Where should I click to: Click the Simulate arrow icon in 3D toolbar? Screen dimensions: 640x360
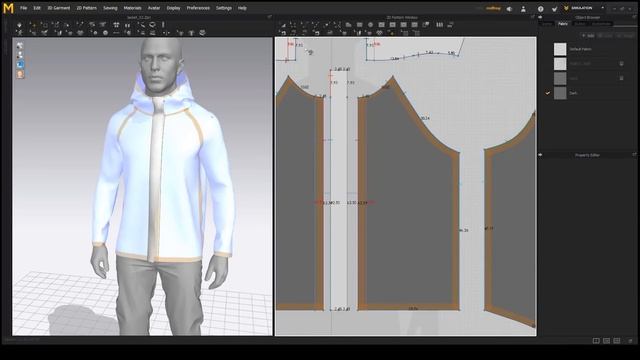(x=19, y=25)
